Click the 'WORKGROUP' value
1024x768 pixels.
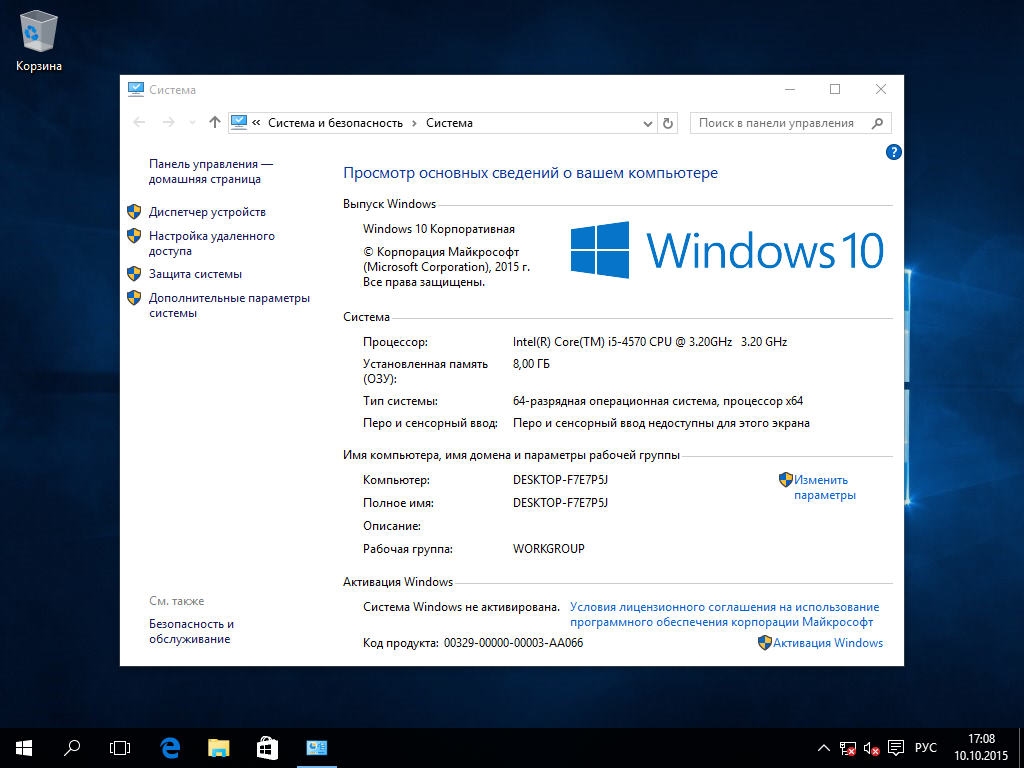(x=549, y=549)
